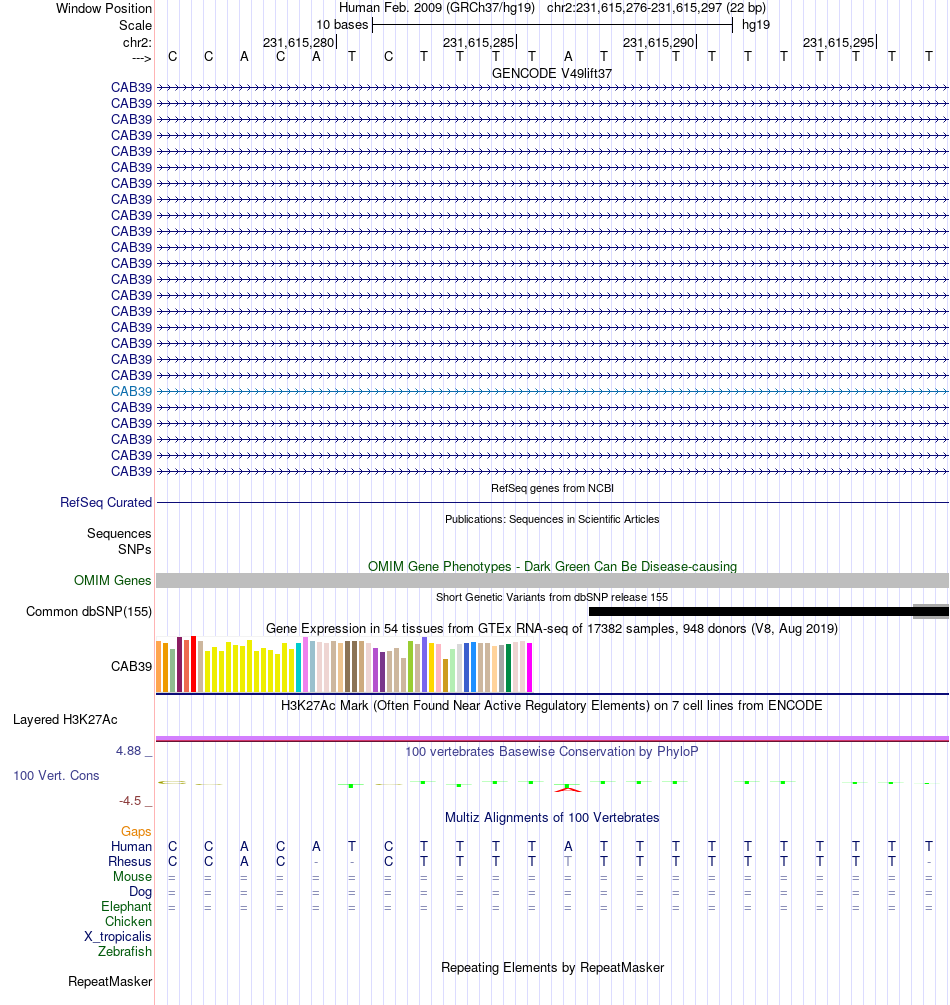Select the Human alignment row label

(131, 847)
